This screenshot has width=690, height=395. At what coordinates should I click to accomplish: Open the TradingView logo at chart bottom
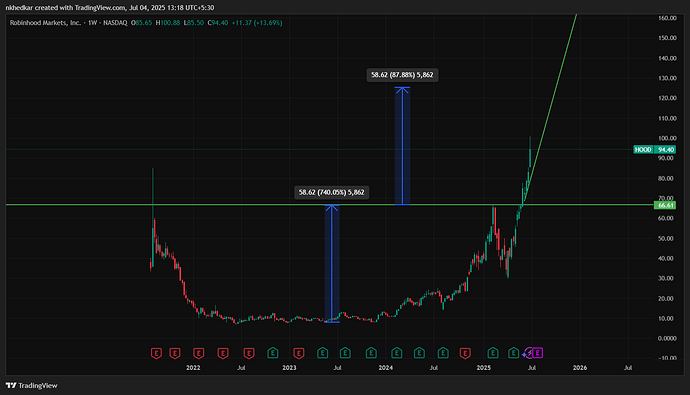pos(32,385)
